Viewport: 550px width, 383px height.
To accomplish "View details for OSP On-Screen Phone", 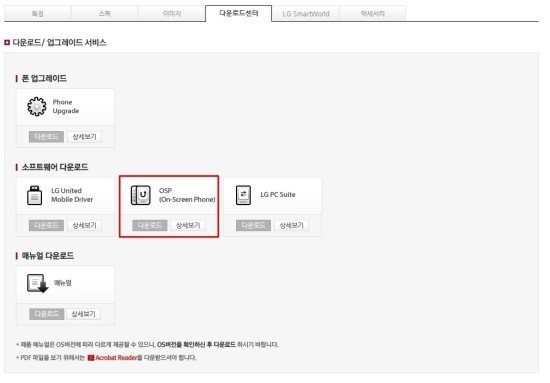I will coord(188,225).
